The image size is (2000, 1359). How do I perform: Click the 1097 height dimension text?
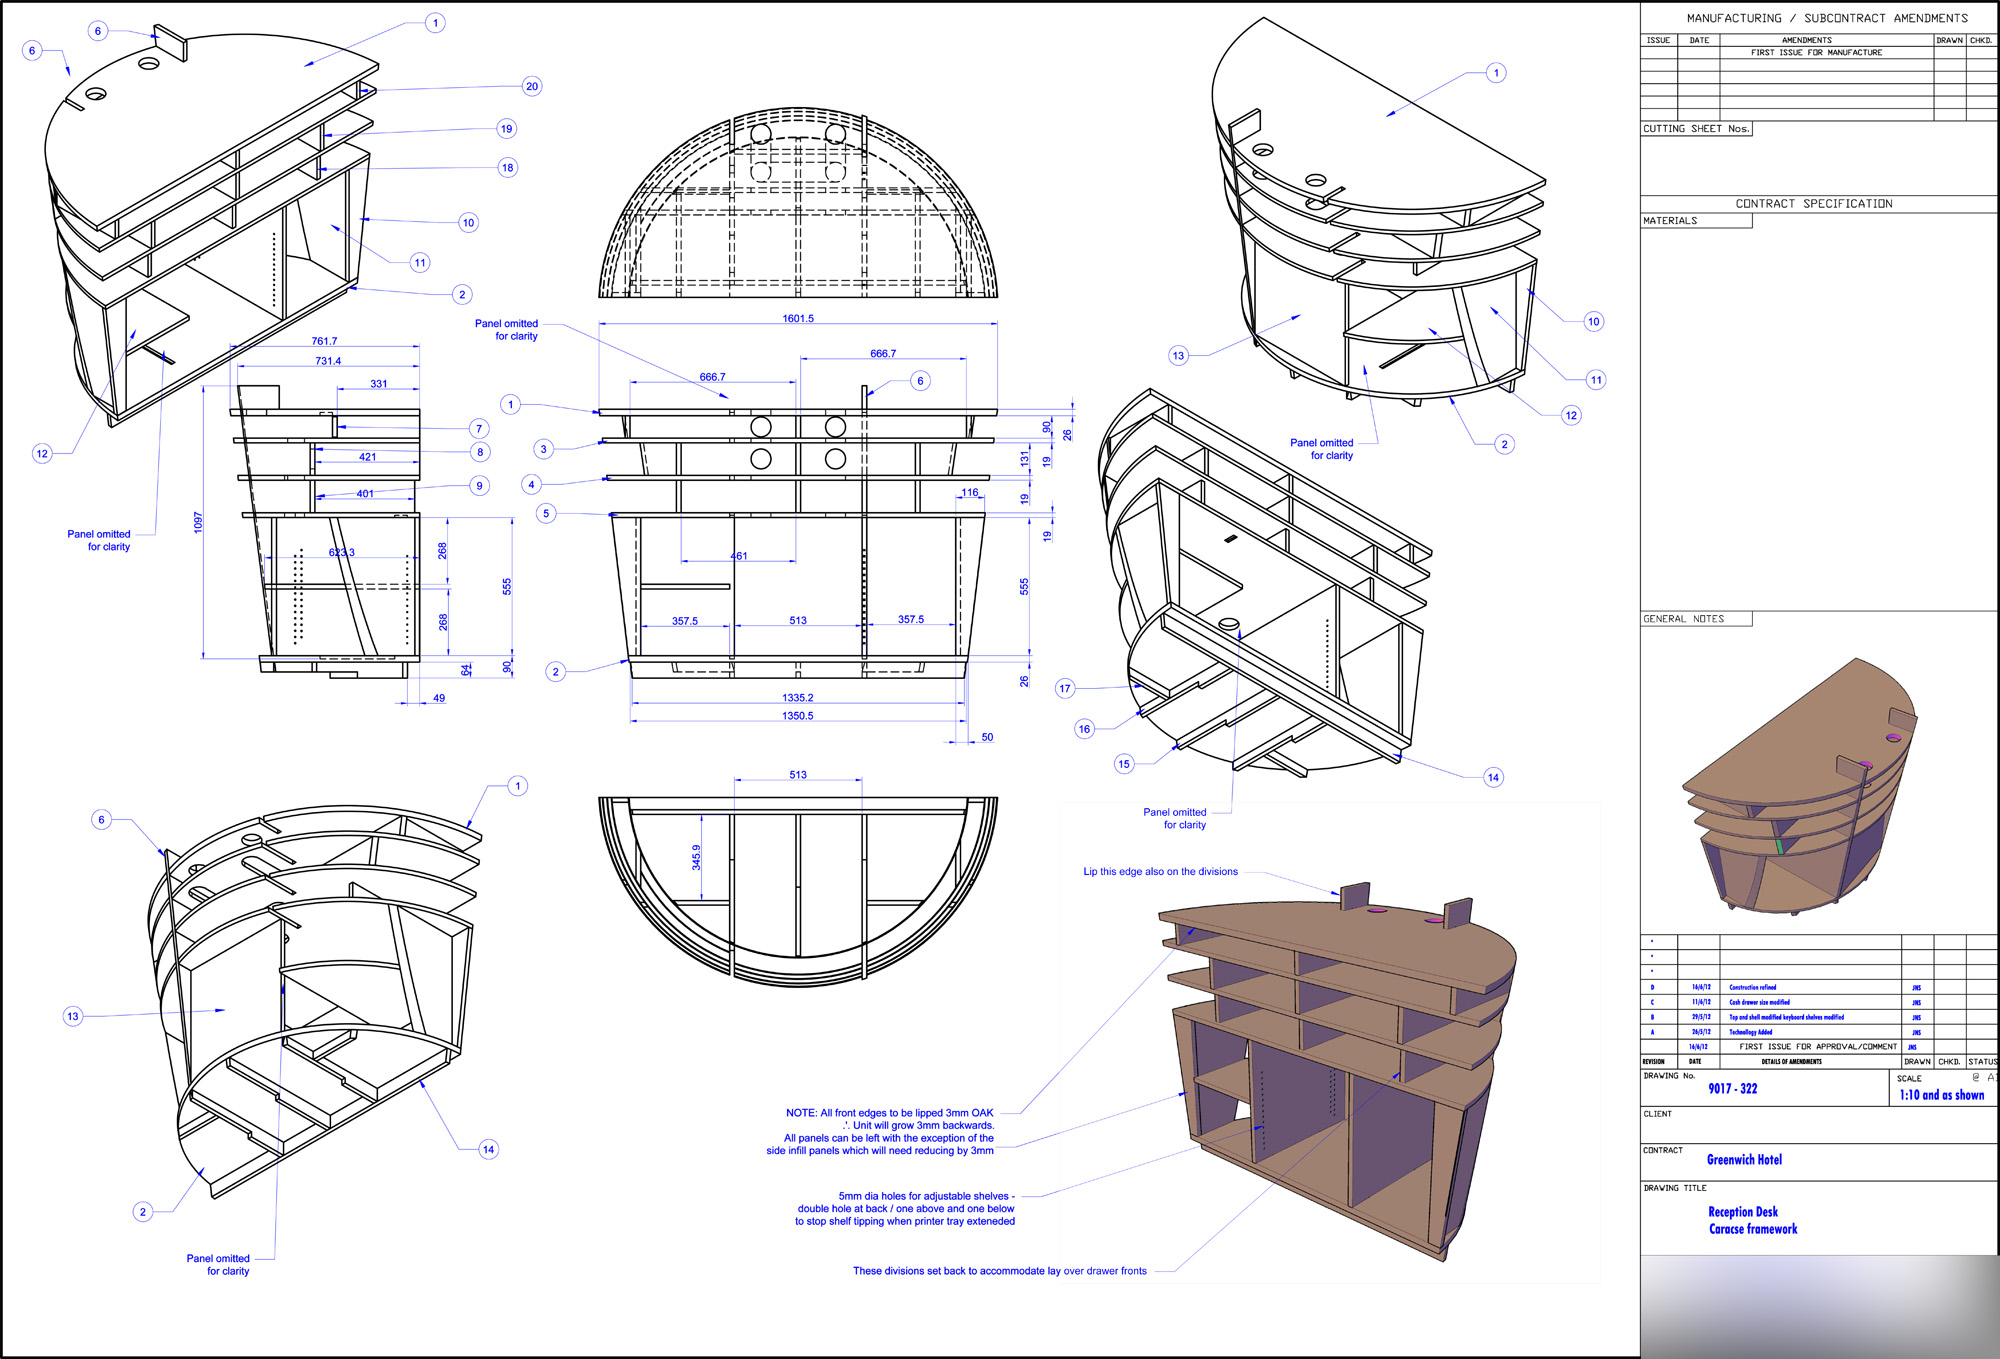click(x=198, y=522)
